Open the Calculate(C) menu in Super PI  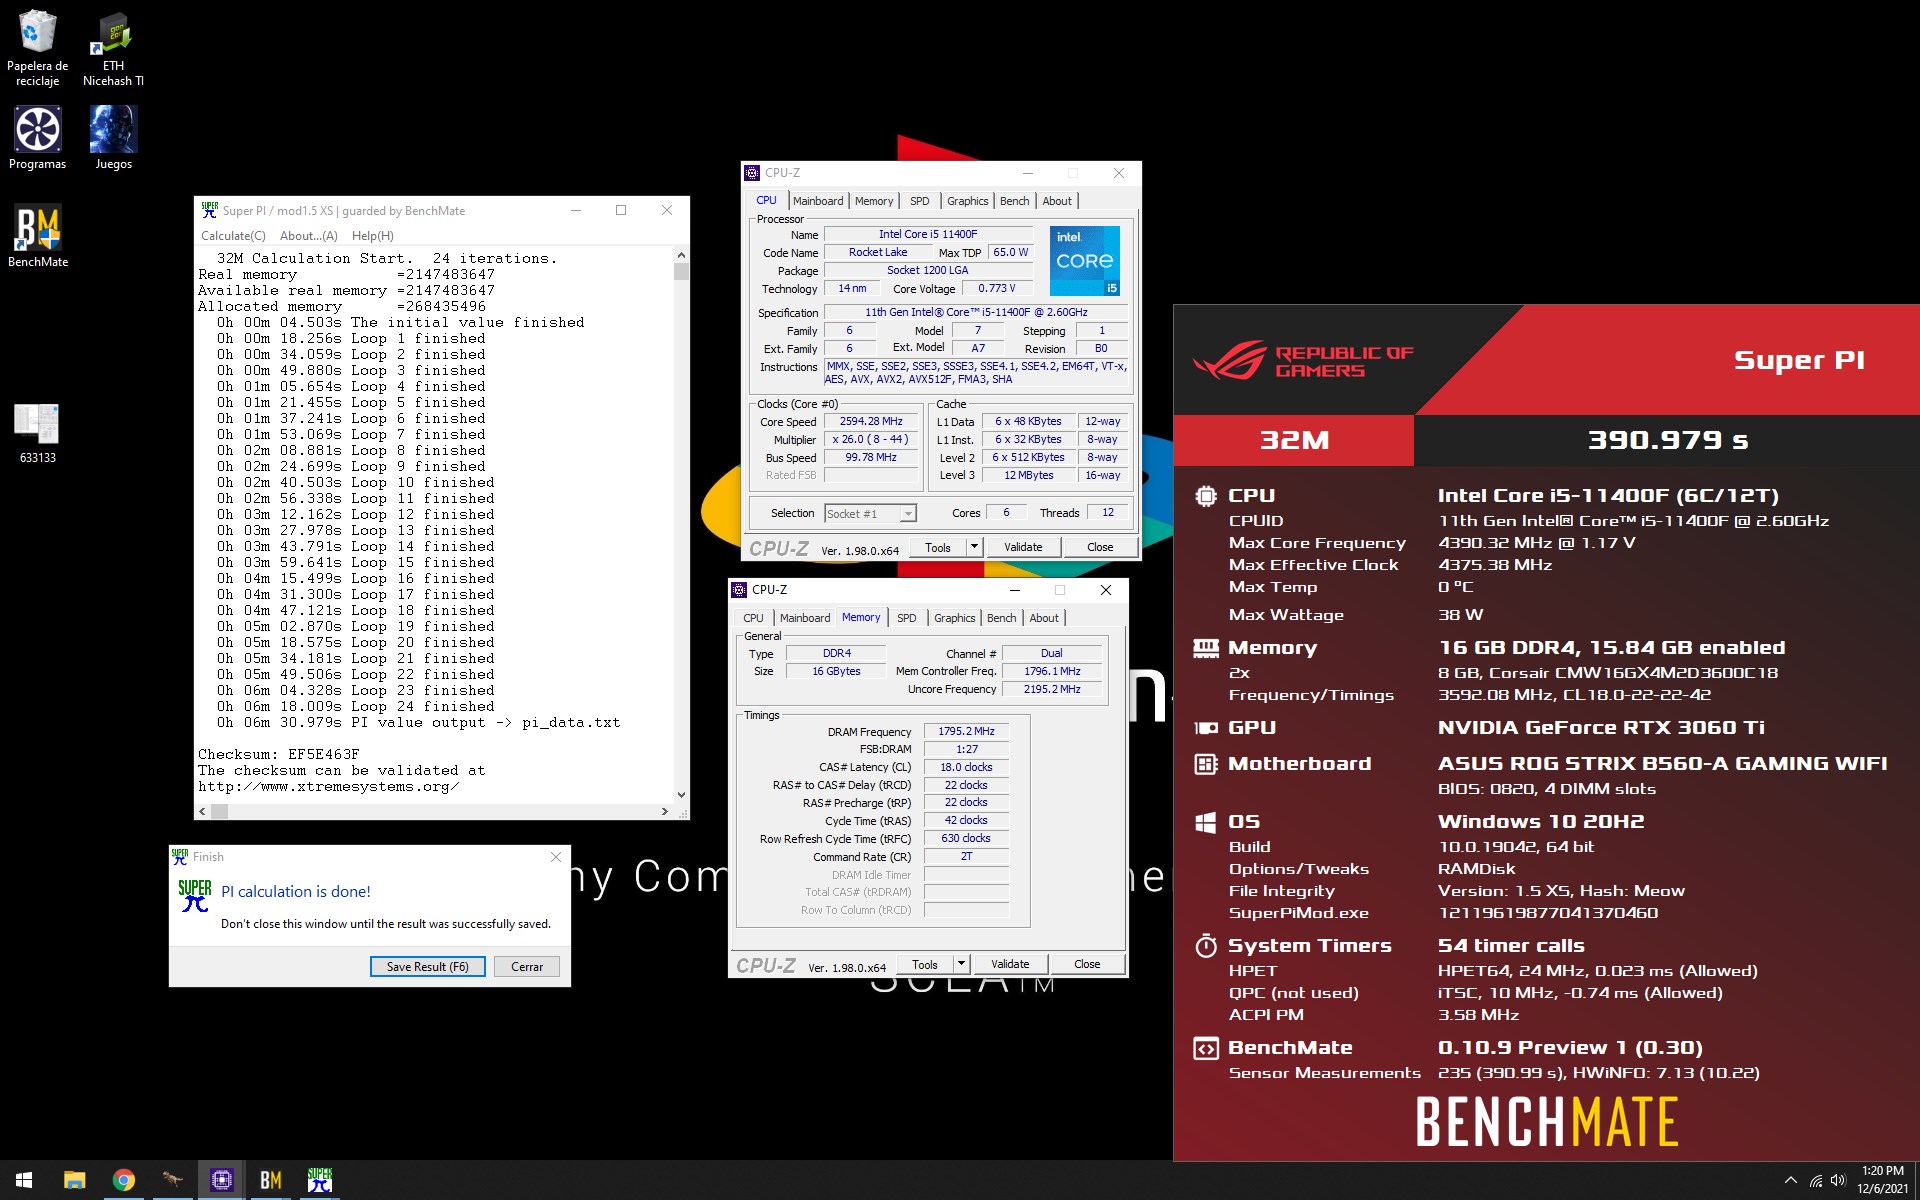coord(233,236)
